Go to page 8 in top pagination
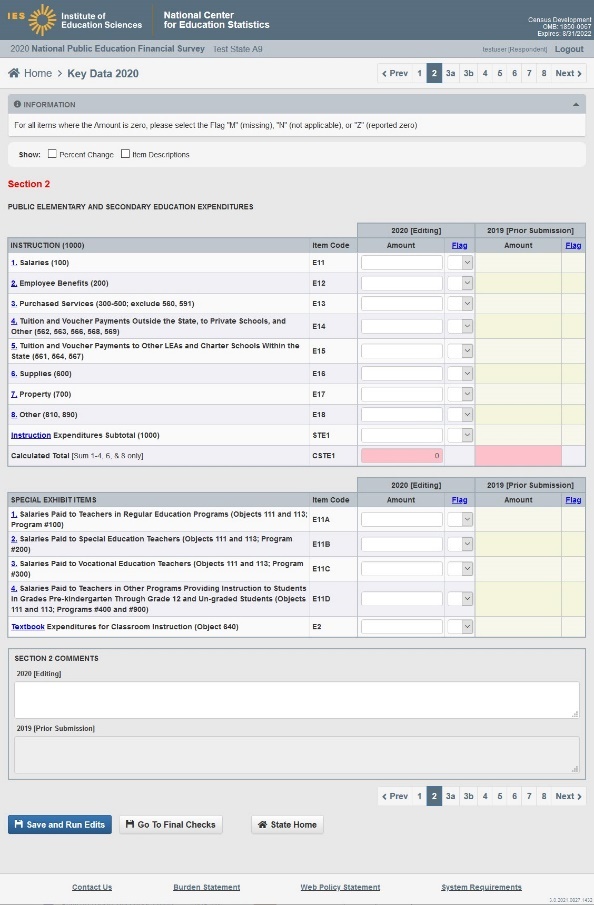This screenshot has height=905, width=594. (x=544, y=73)
